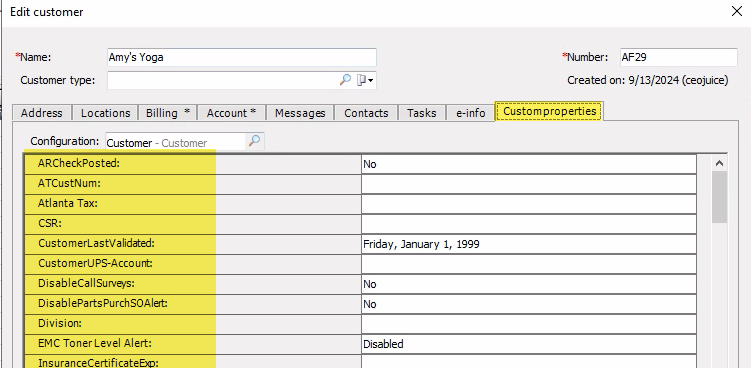Click the Name field with Amy's Yoga
Image resolution: width=751 pixels, height=368 pixels.
(242, 57)
